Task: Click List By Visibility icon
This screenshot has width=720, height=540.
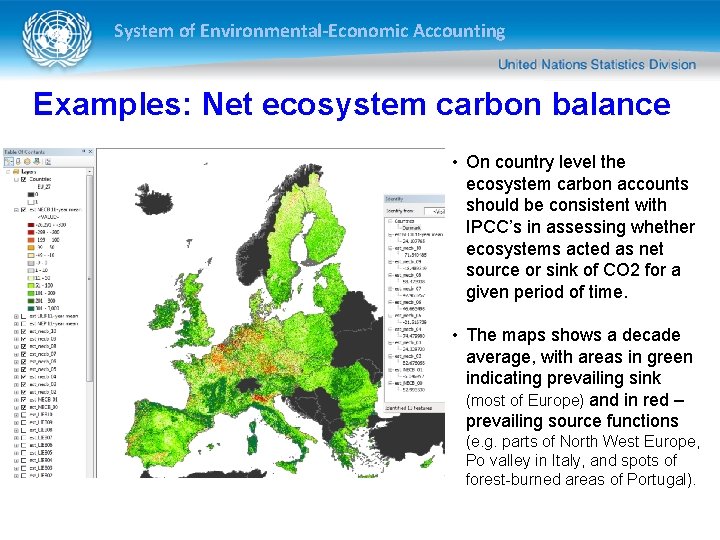Action: coord(27,162)
